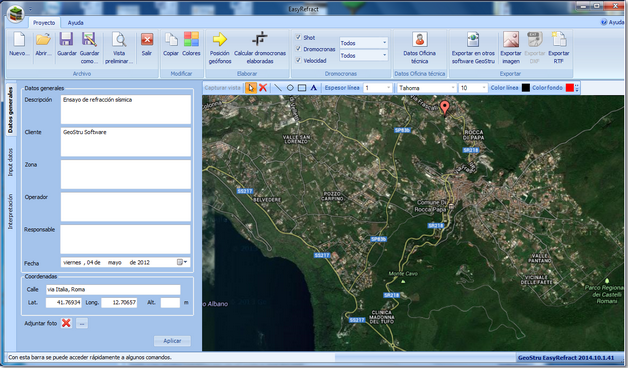Click the Calle address field
This screenshot has height=368, width=628.
(113, 290)
